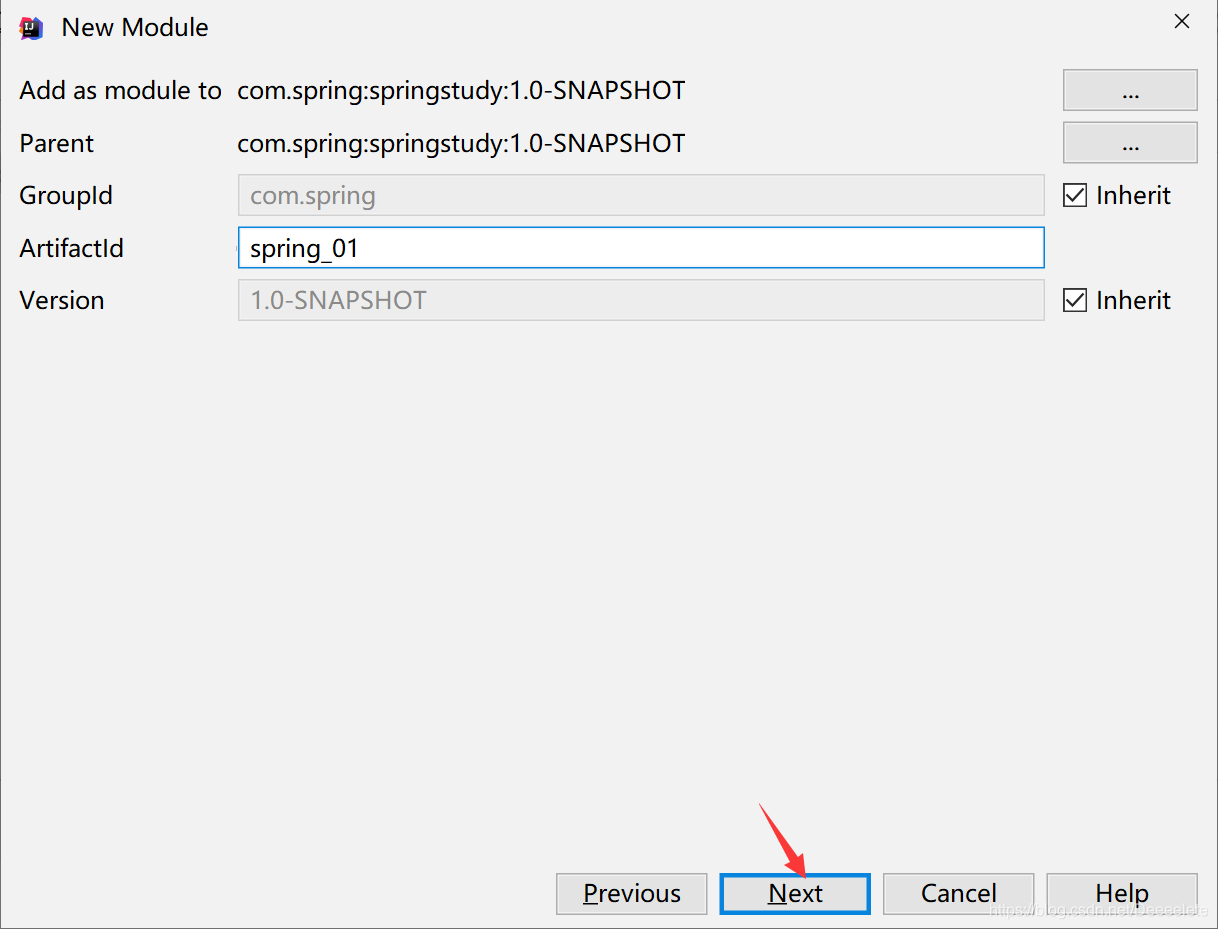This screenshot has height=929, width=1218.
Task: Click the New Module title text
Action: point(135,28)
